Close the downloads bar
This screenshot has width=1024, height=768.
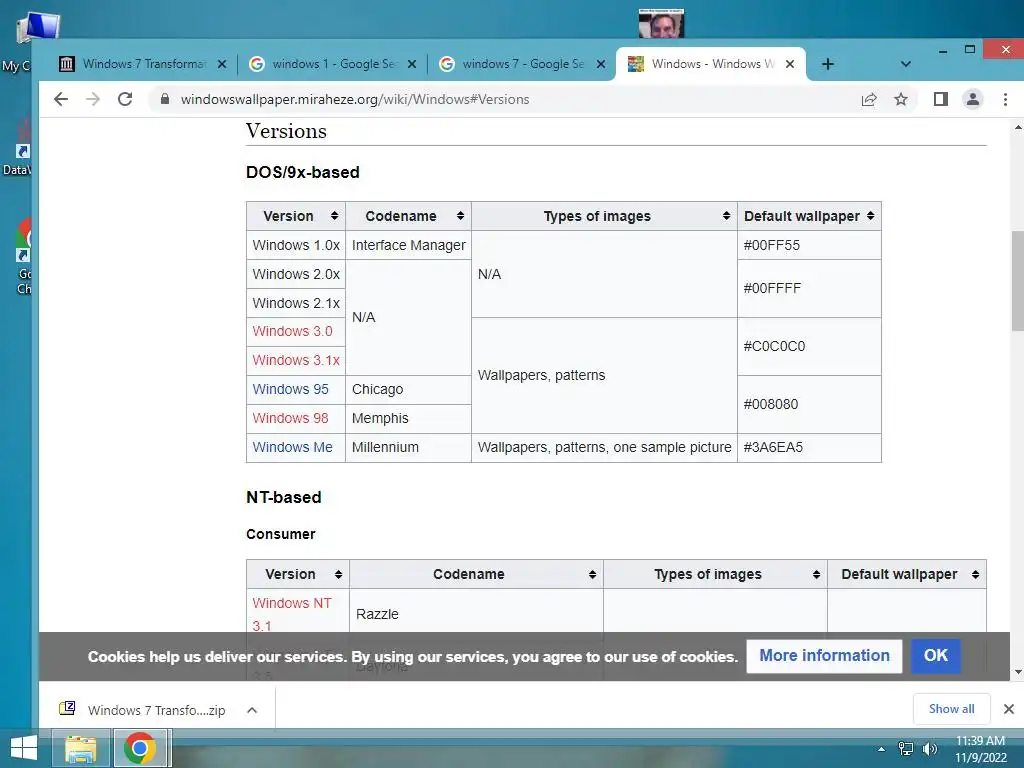(1008, 709)
